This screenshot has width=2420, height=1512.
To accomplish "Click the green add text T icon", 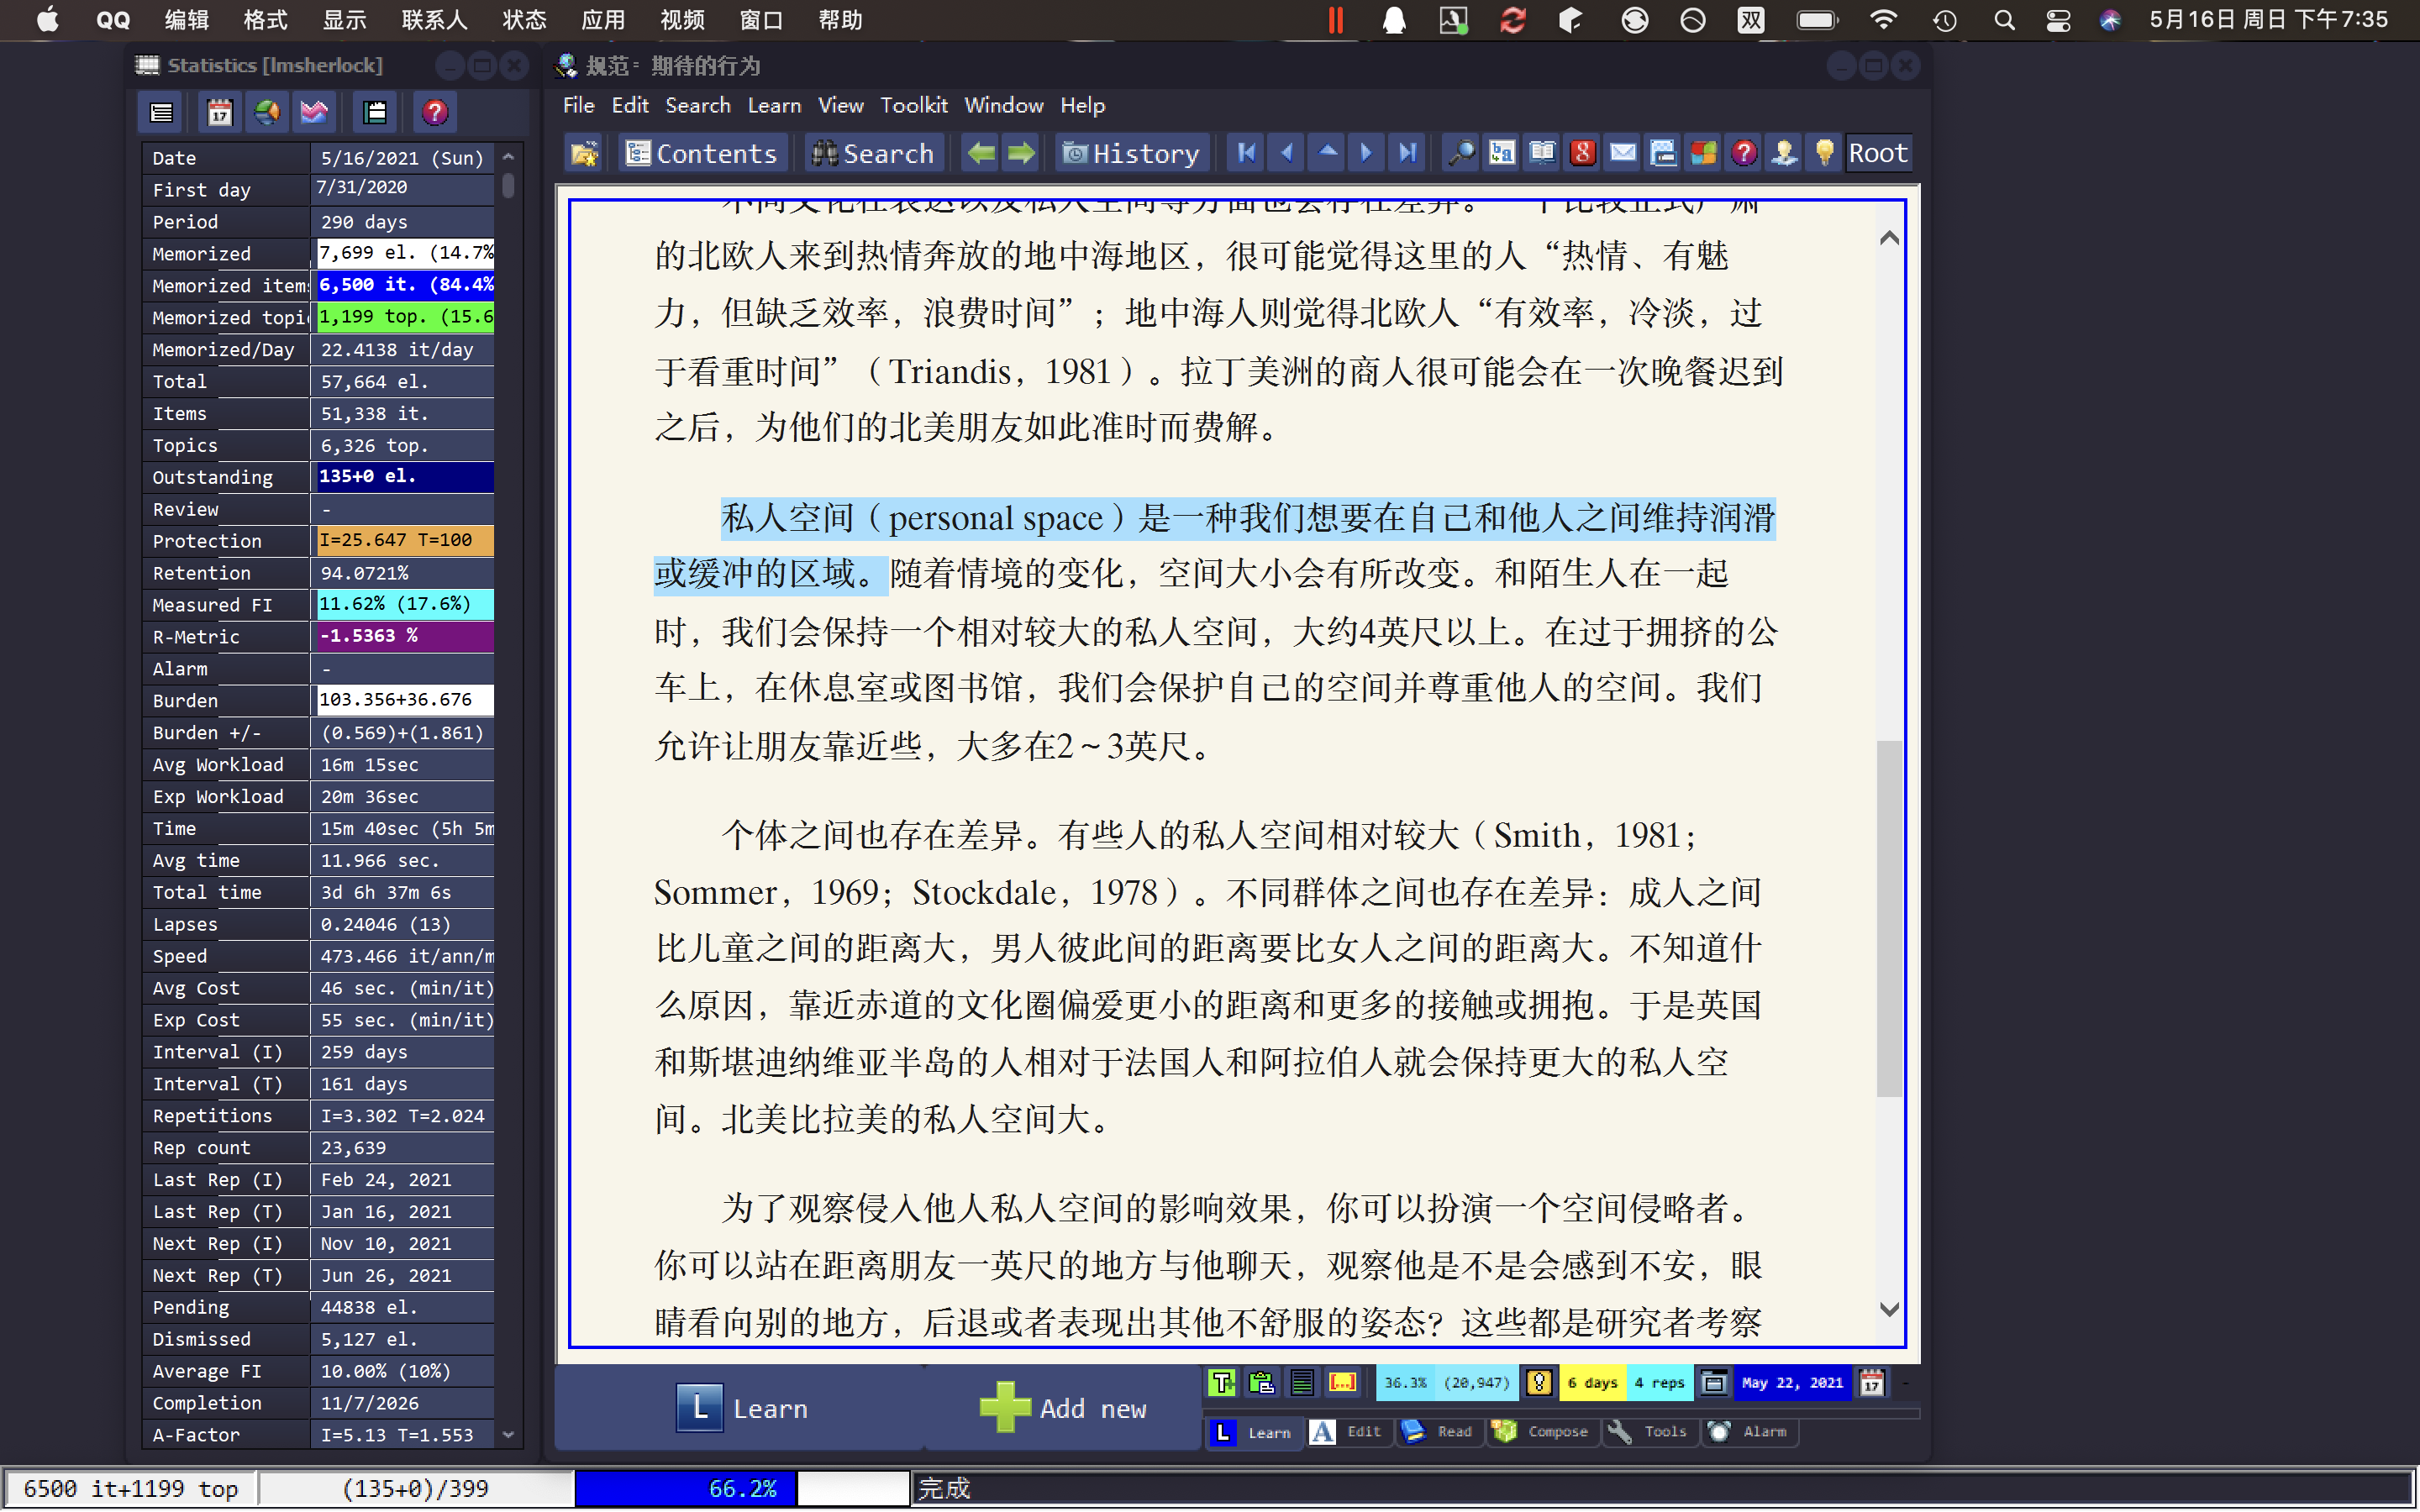I will 1222,1383.
